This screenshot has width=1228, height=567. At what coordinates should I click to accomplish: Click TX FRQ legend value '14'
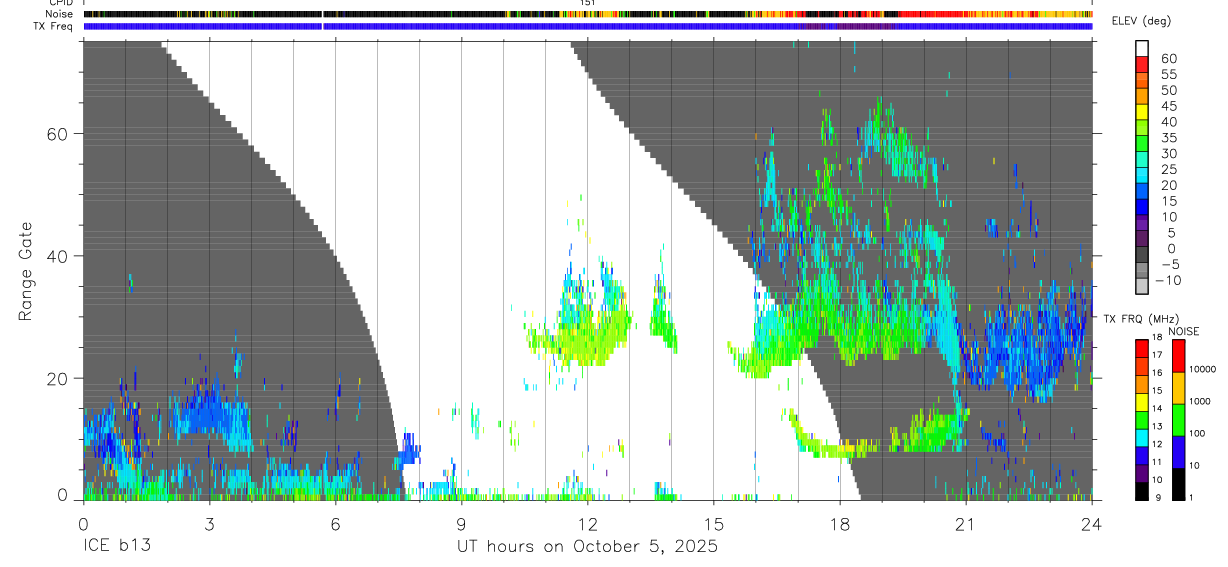tap(1159, 410)
